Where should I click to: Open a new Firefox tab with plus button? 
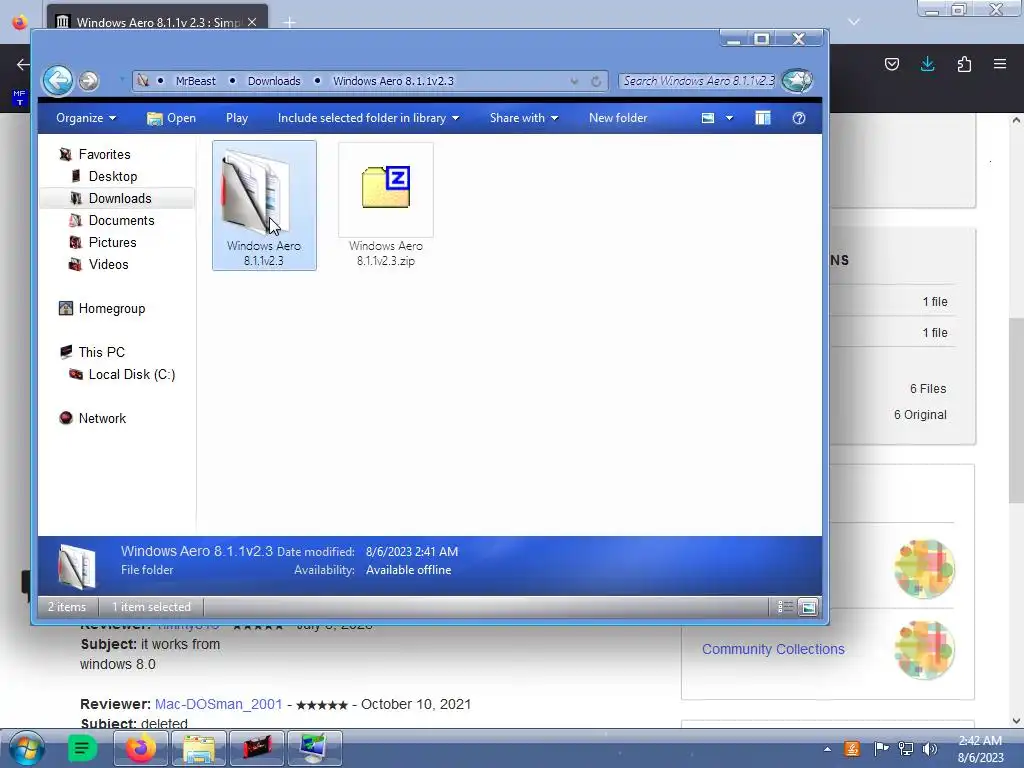tap(289, 22)
